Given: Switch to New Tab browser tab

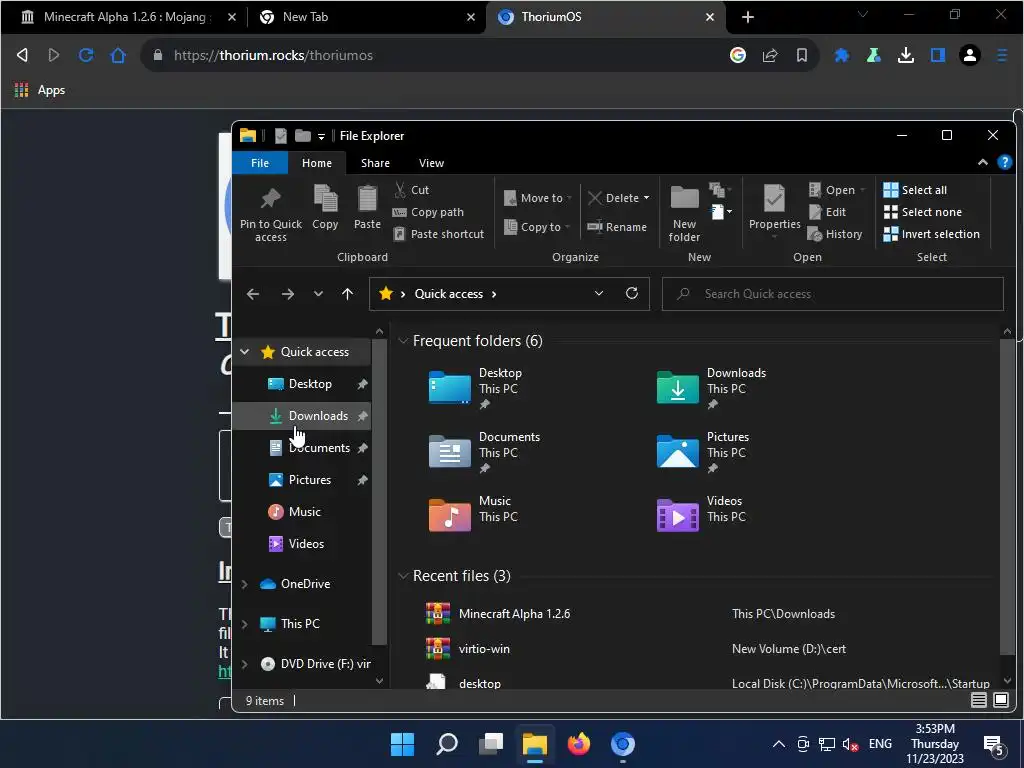Looking at the screenshot, I should [x=366, y=17].
